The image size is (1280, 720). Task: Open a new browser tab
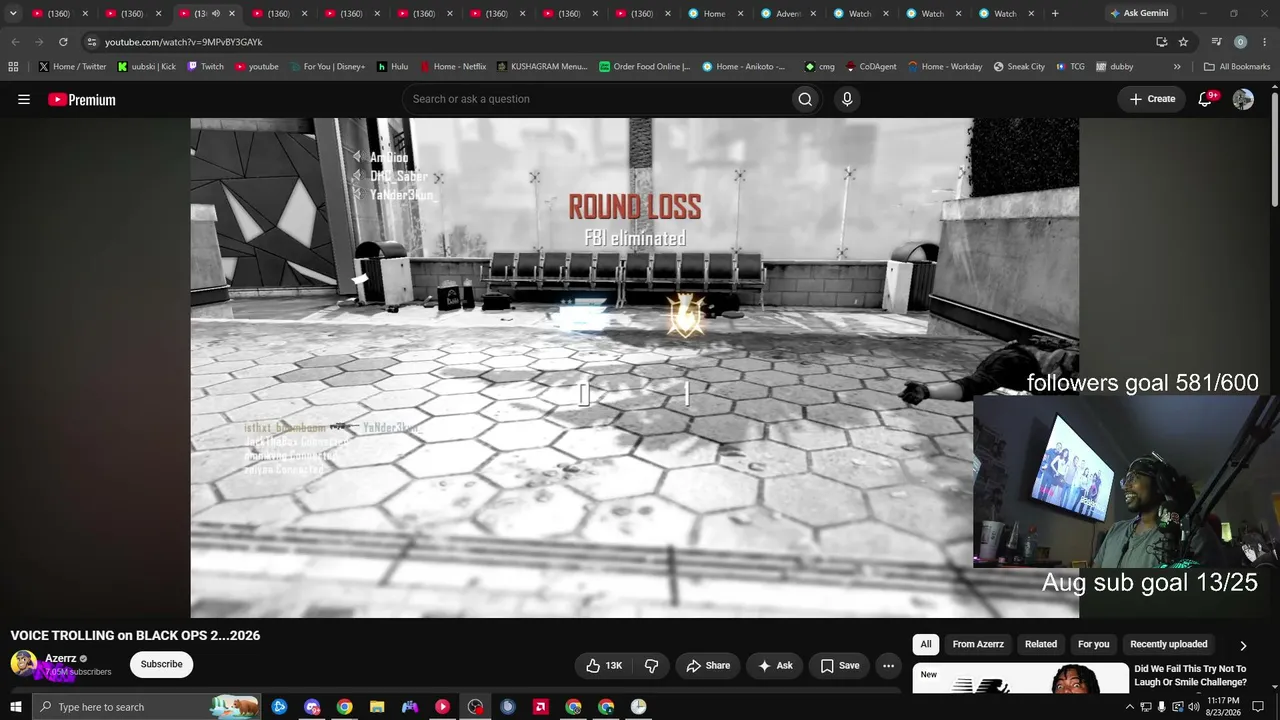(x=1055, y=14)
